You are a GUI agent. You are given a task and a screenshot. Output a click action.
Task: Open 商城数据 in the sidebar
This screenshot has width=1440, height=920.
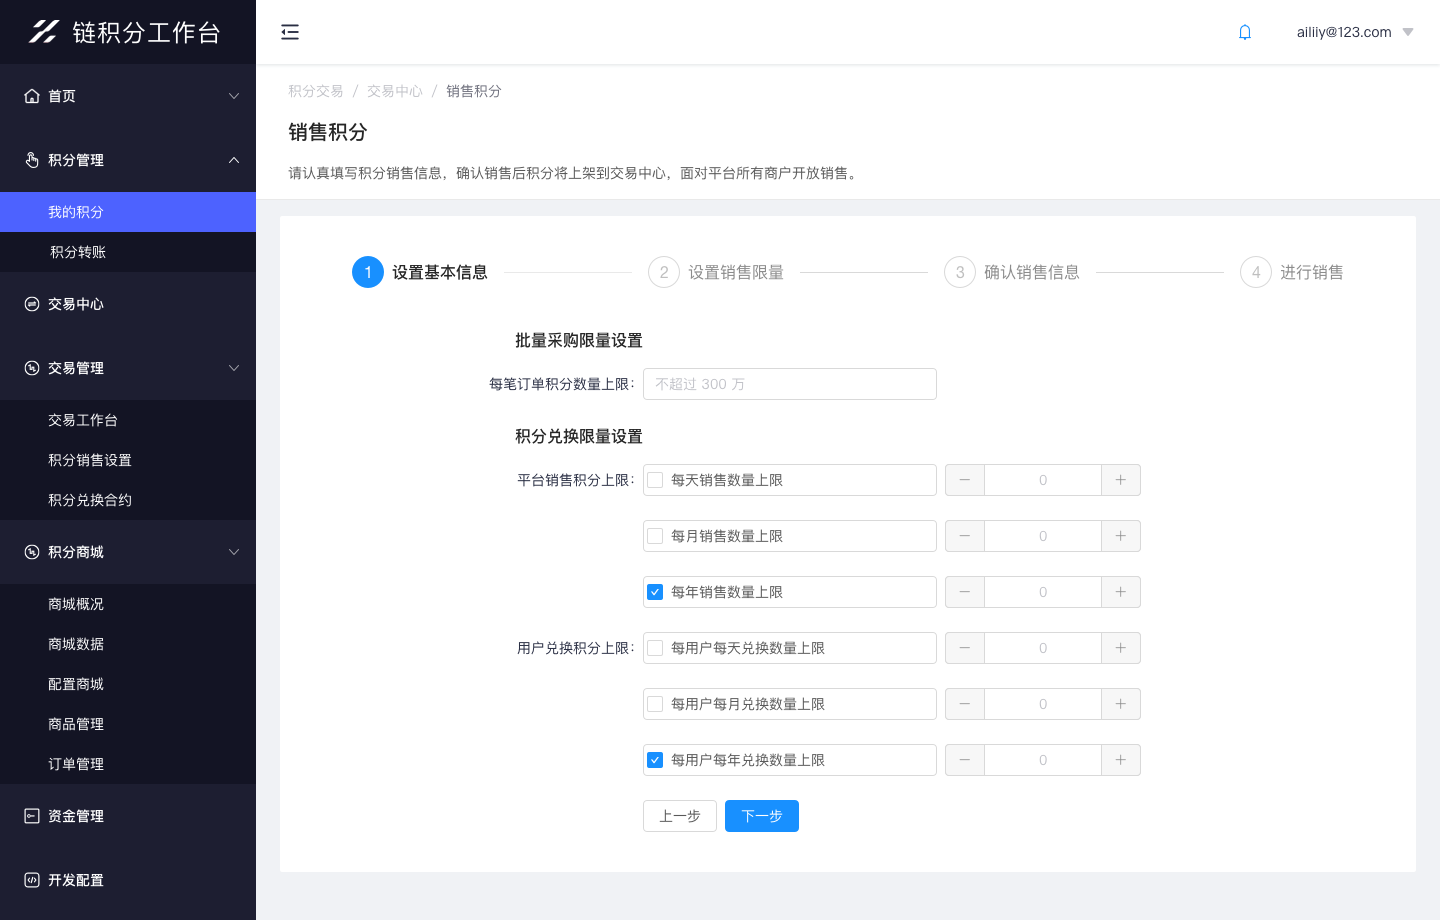(128, 644)
